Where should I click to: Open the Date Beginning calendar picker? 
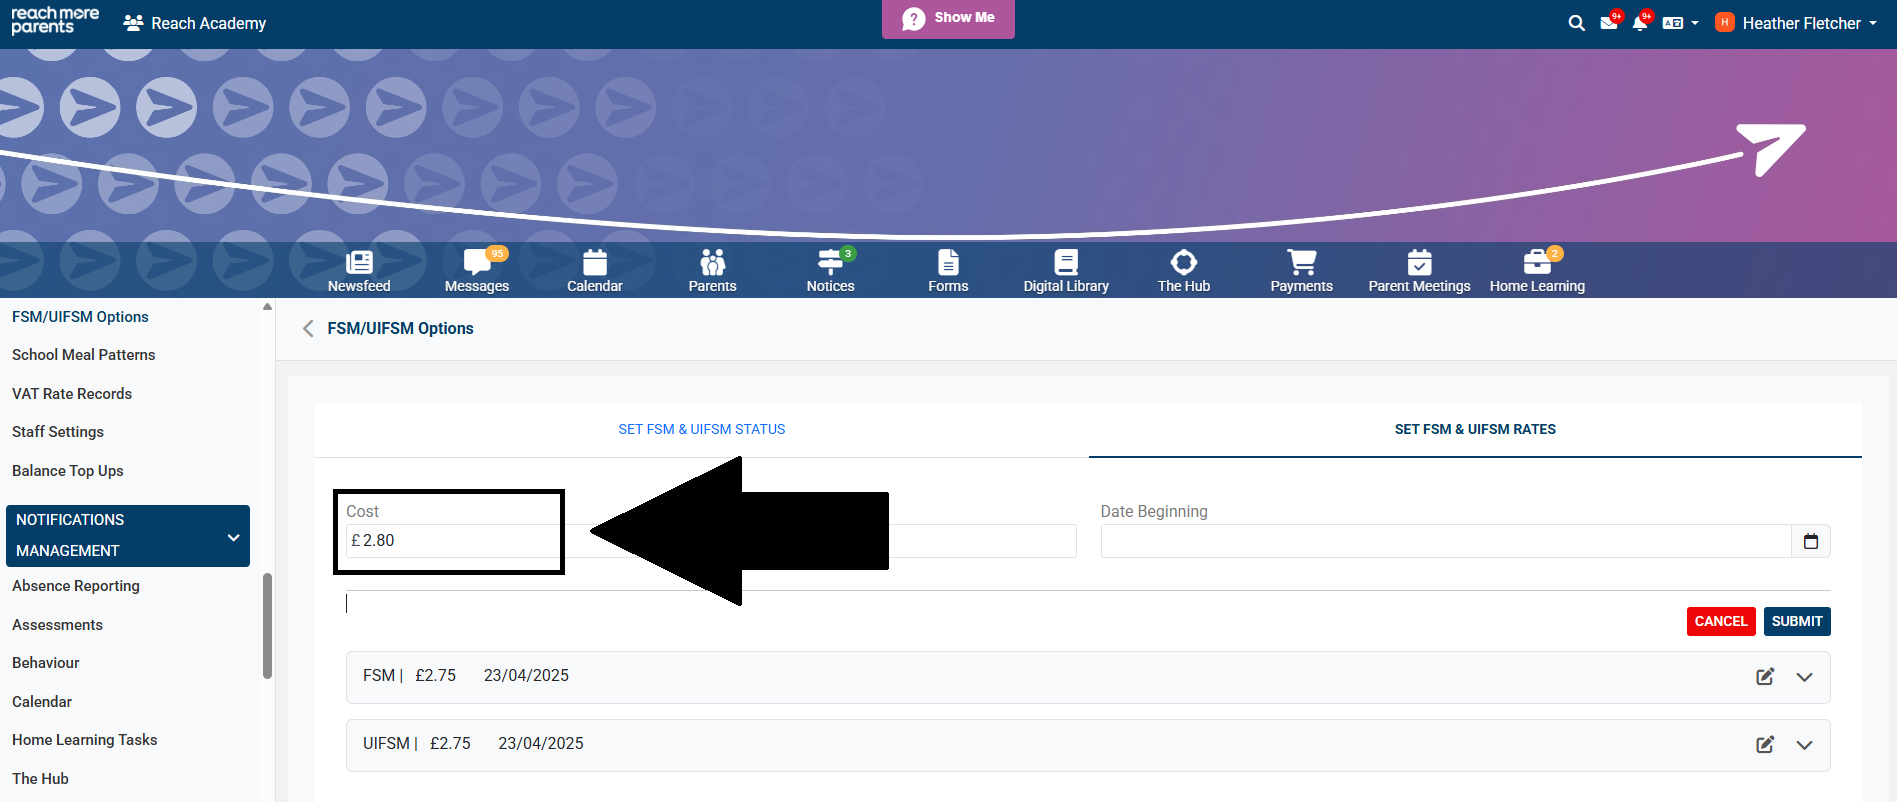[x=1810, y=541]
